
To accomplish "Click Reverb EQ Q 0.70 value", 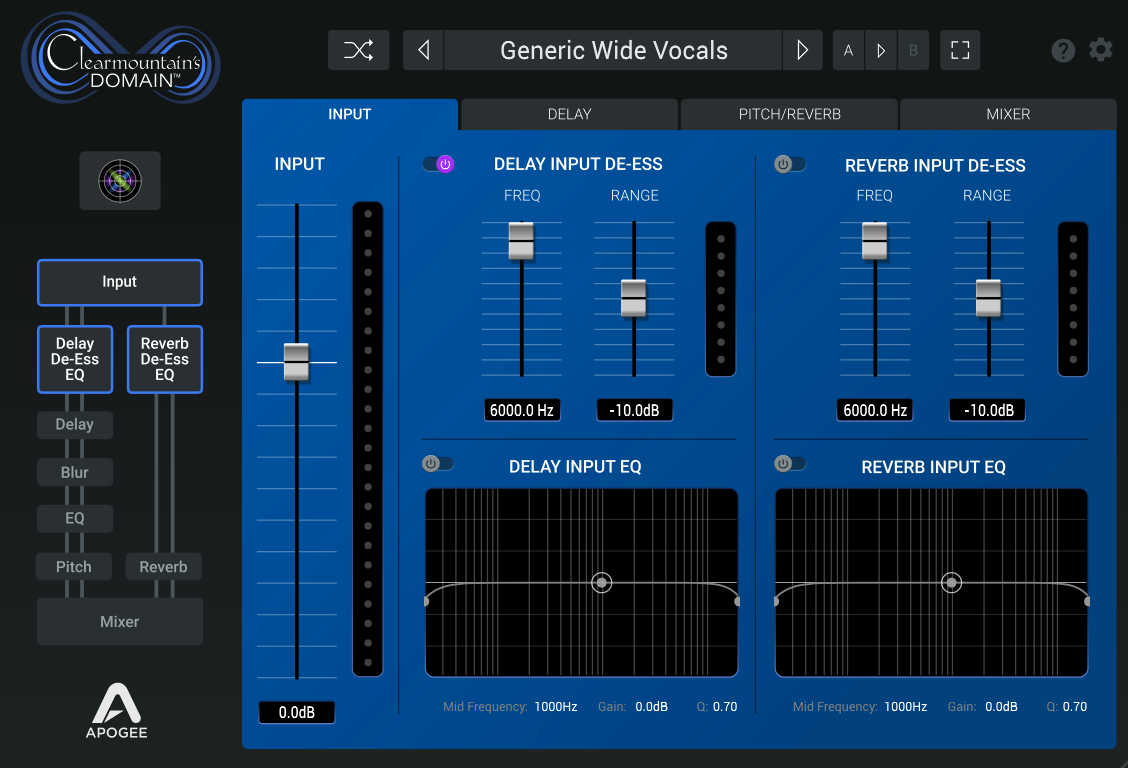I will tap(1075, 707).
